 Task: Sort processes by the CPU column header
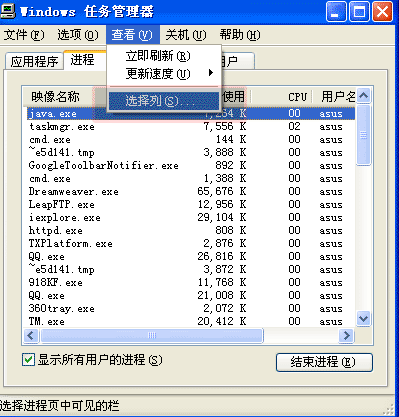[x=297, y=97]
